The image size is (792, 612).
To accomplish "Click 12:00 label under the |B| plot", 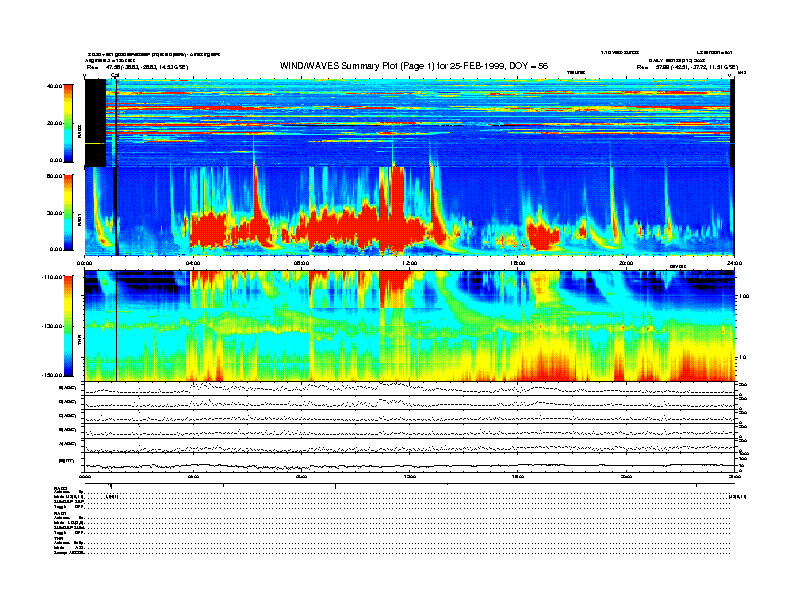I will tap(410, 476).
